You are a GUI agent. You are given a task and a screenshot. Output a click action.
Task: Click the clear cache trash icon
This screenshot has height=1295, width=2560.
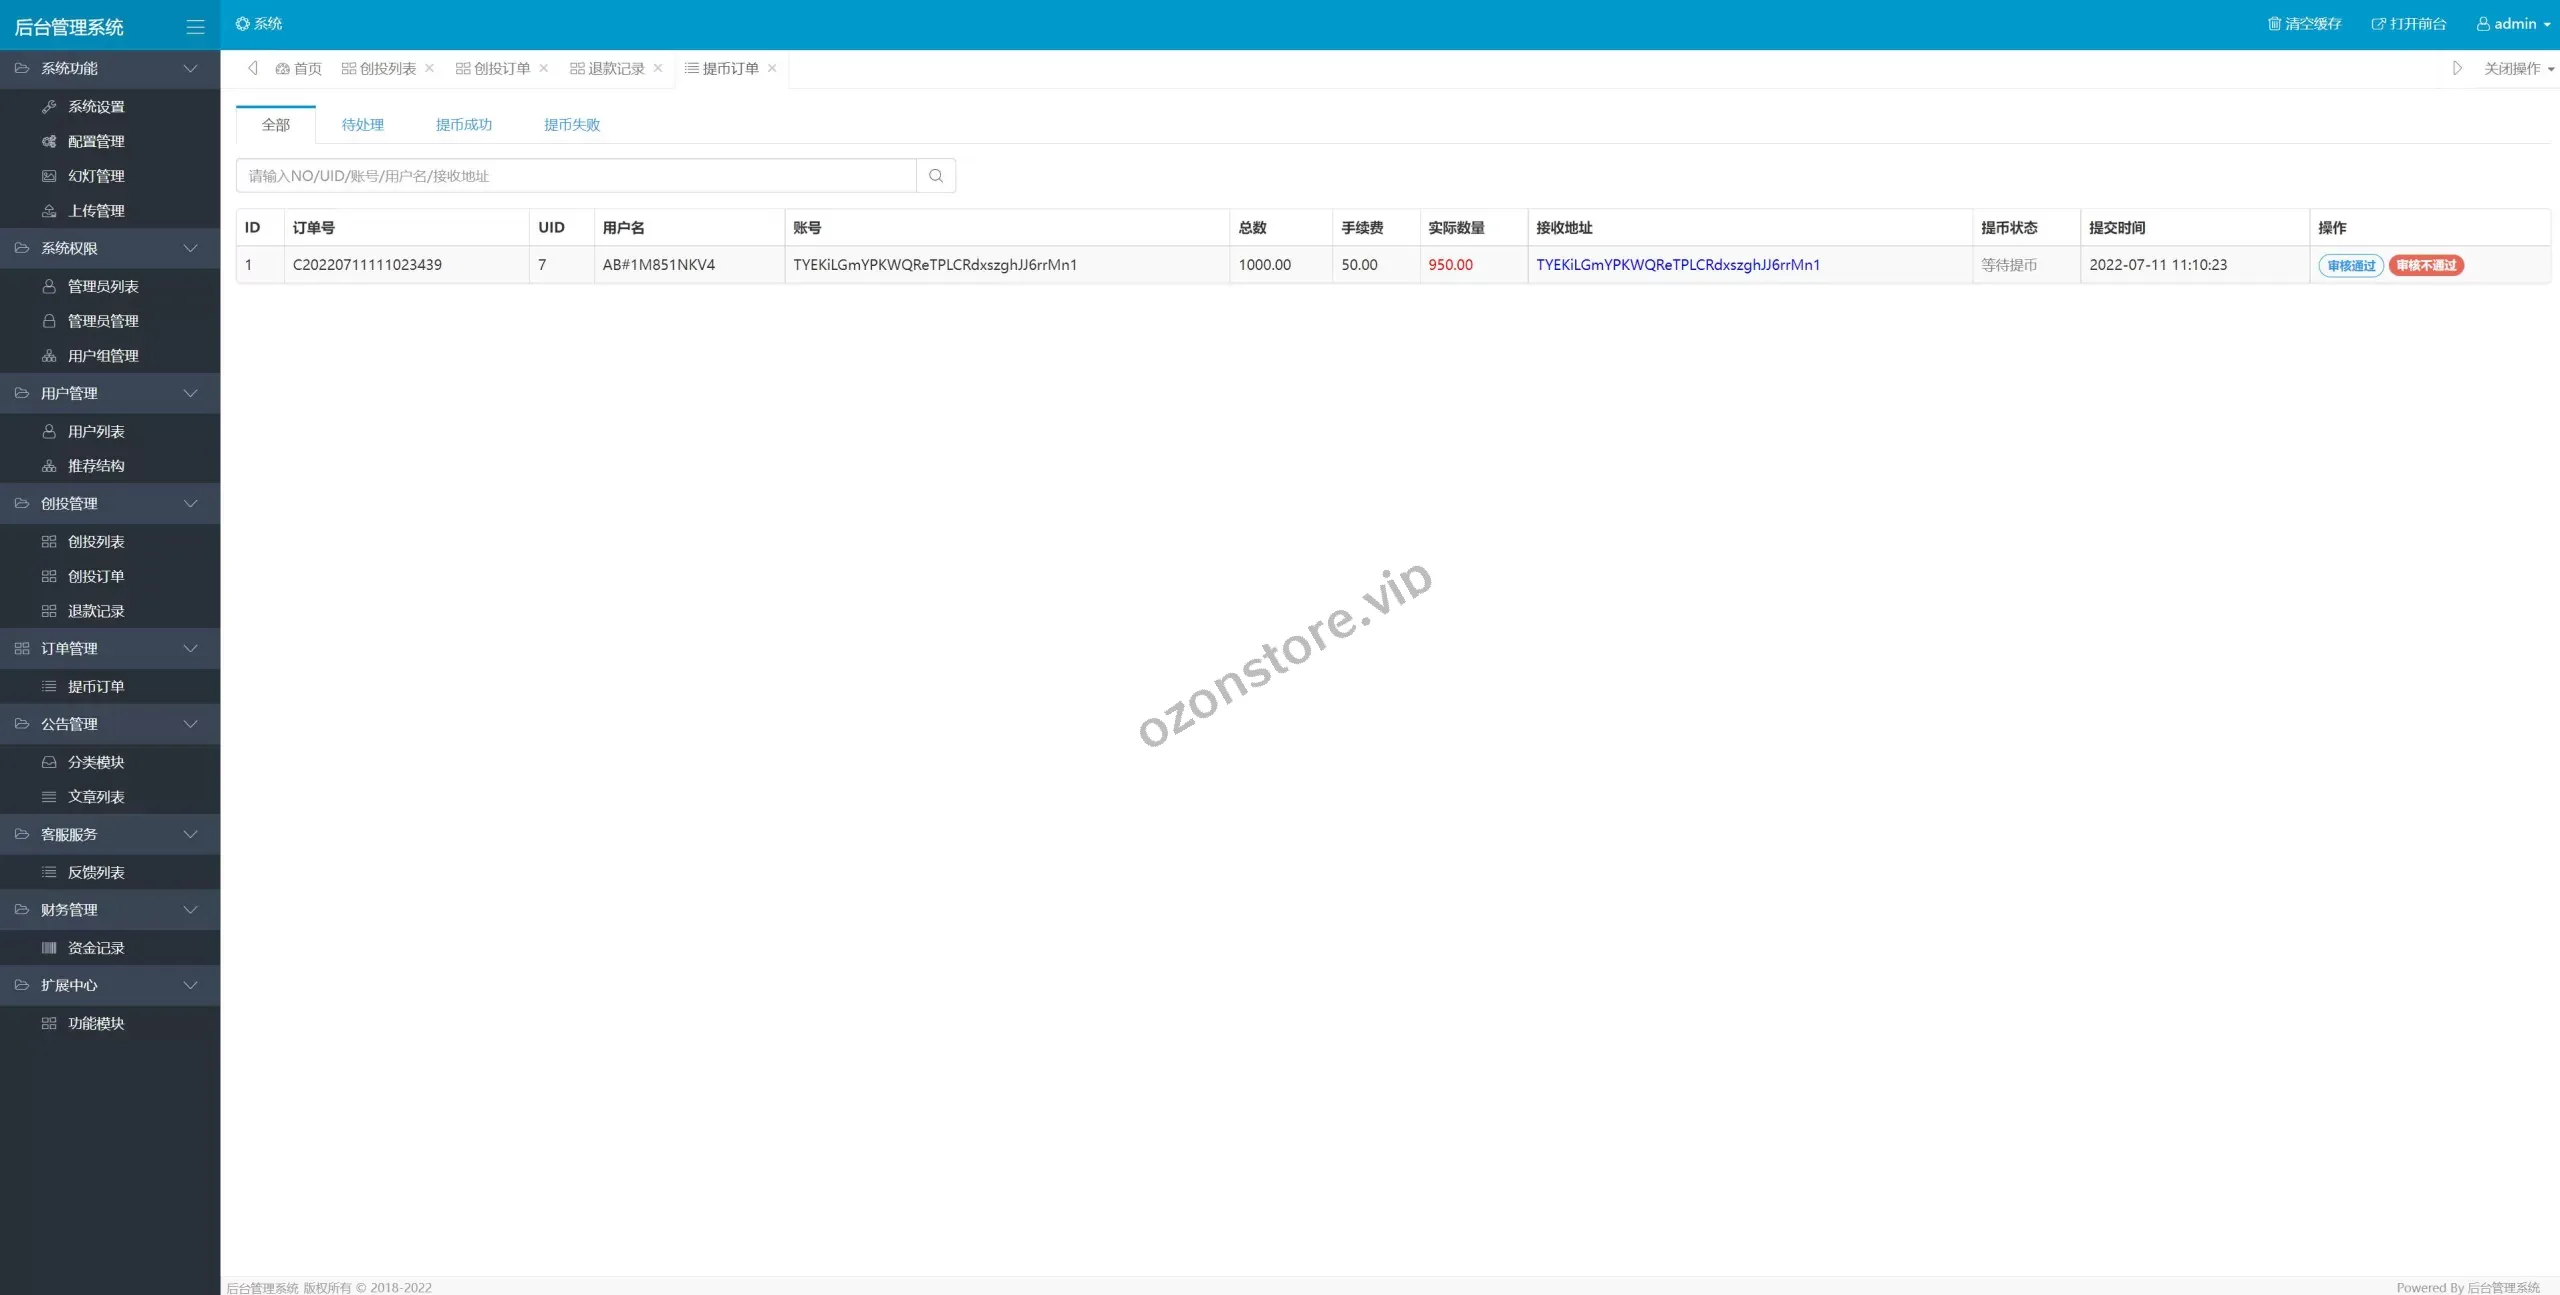point(2273,24)
